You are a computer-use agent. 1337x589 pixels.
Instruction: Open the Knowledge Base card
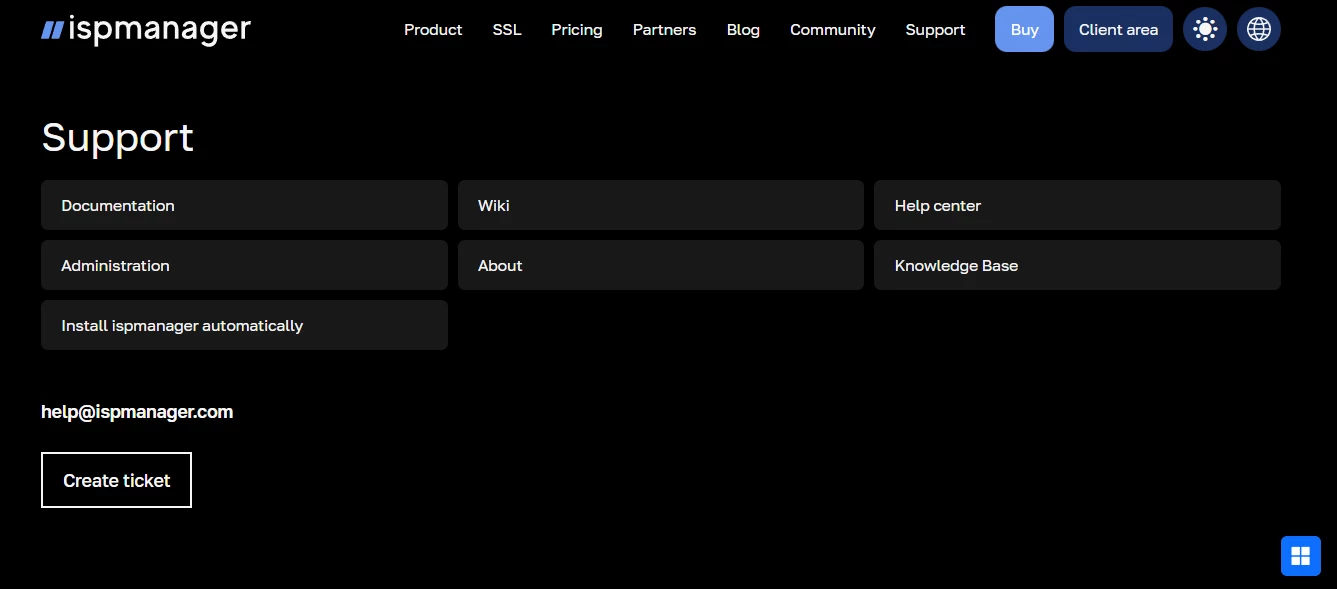click(1077, 265)
